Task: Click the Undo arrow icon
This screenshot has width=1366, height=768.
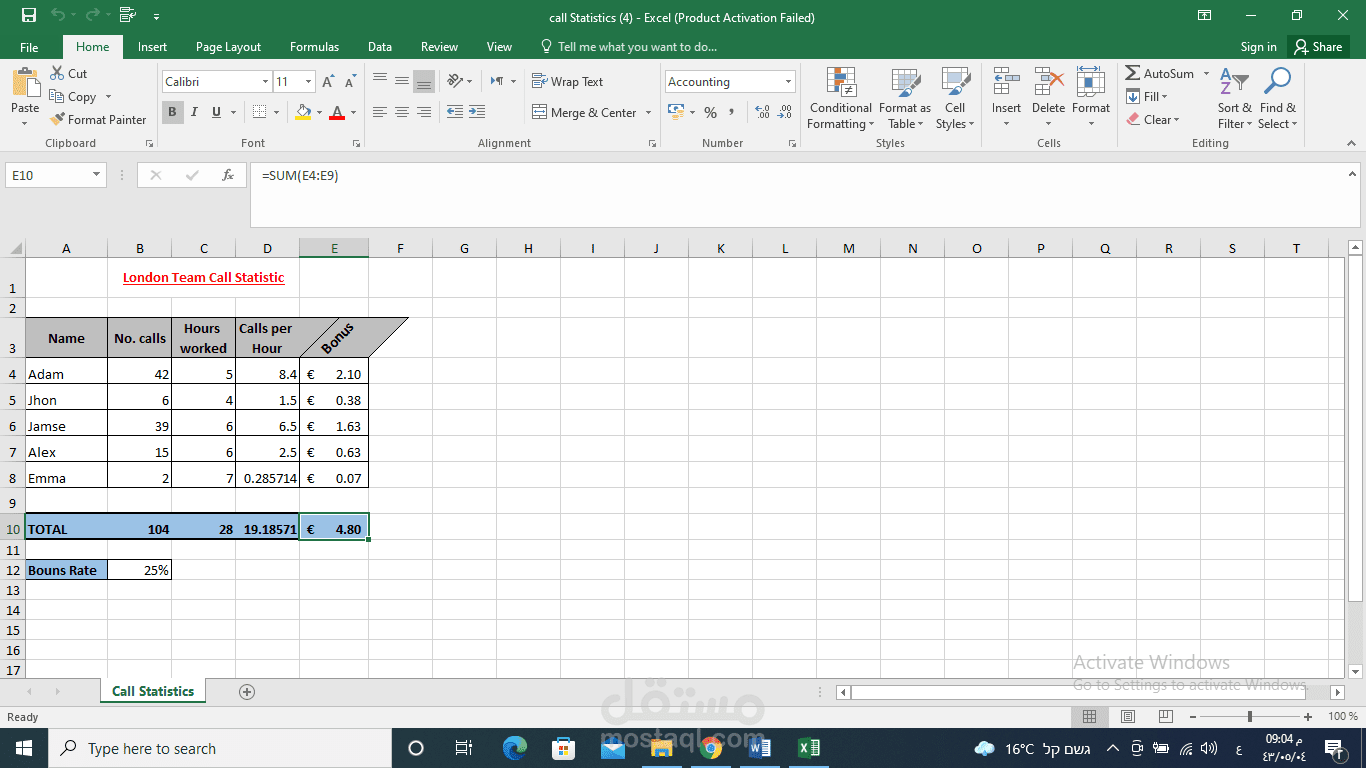Action: click(x=58, y=16)
